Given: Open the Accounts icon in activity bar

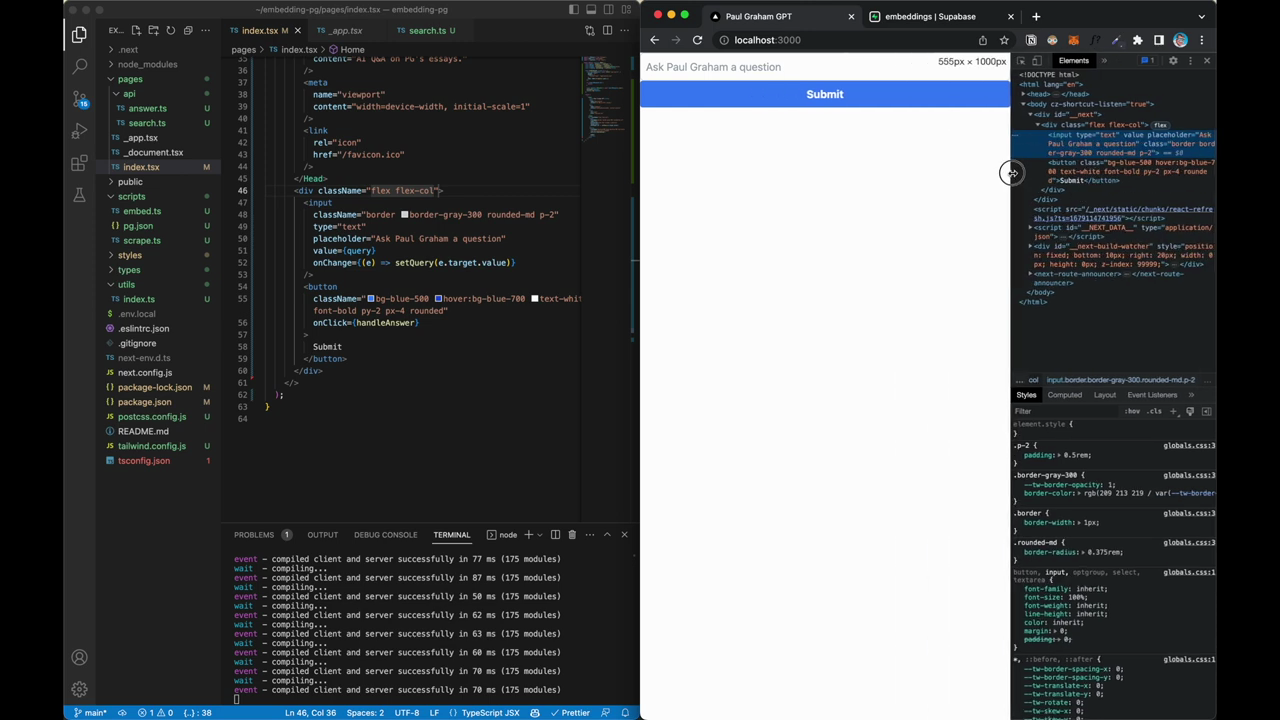Looking at the screenshot, I should tap(79, 657).
